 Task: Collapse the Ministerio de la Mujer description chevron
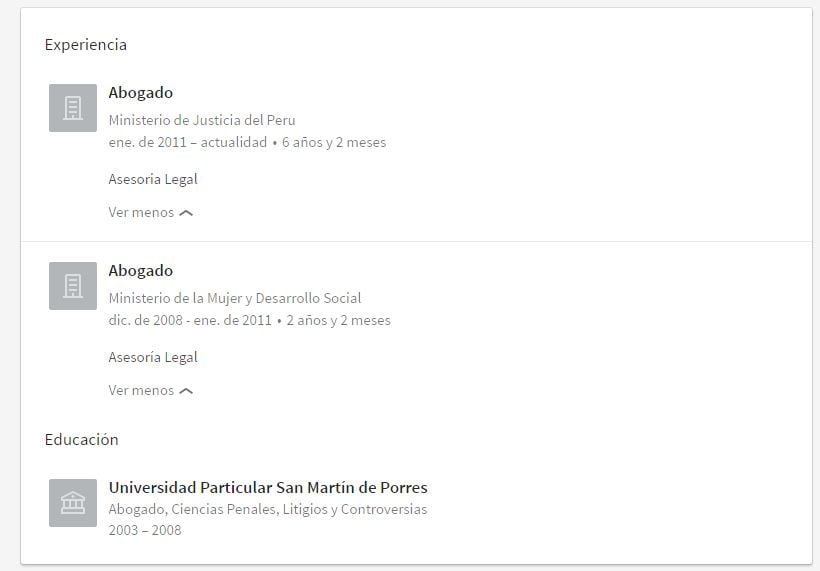186,391
